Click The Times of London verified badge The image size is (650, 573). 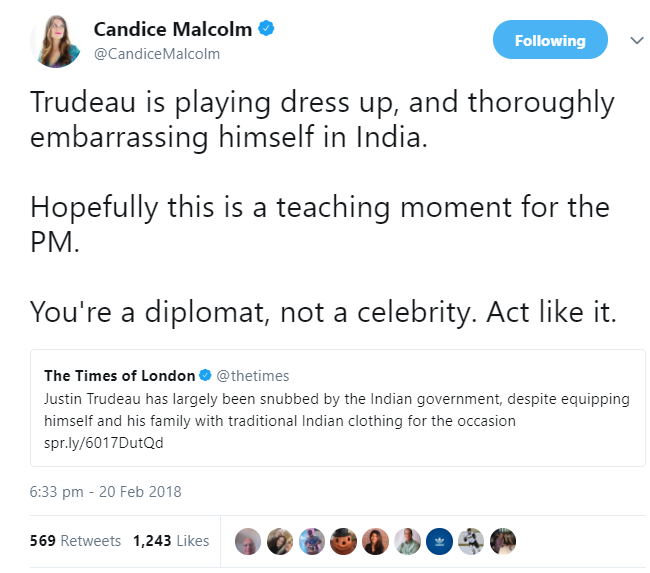[x=205, y=376]
